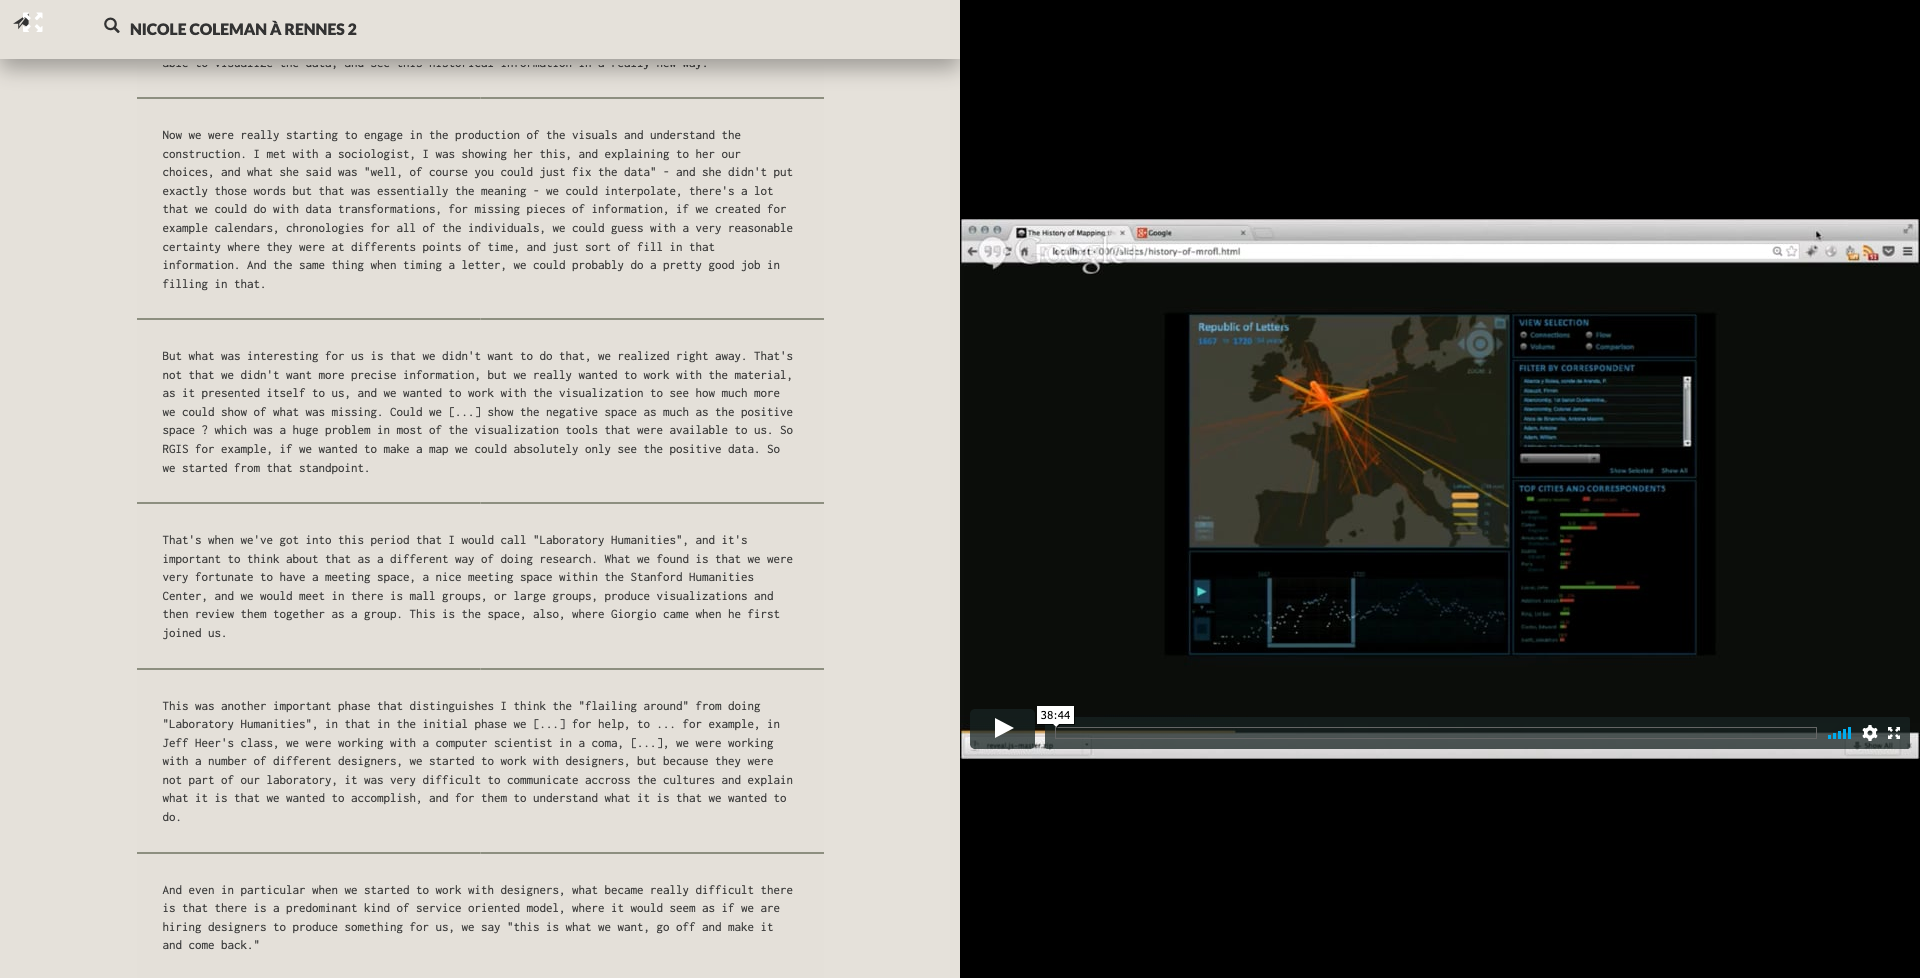Click the search magnifier icon
Screen dimensions: 1920x978
coord(112,26)
